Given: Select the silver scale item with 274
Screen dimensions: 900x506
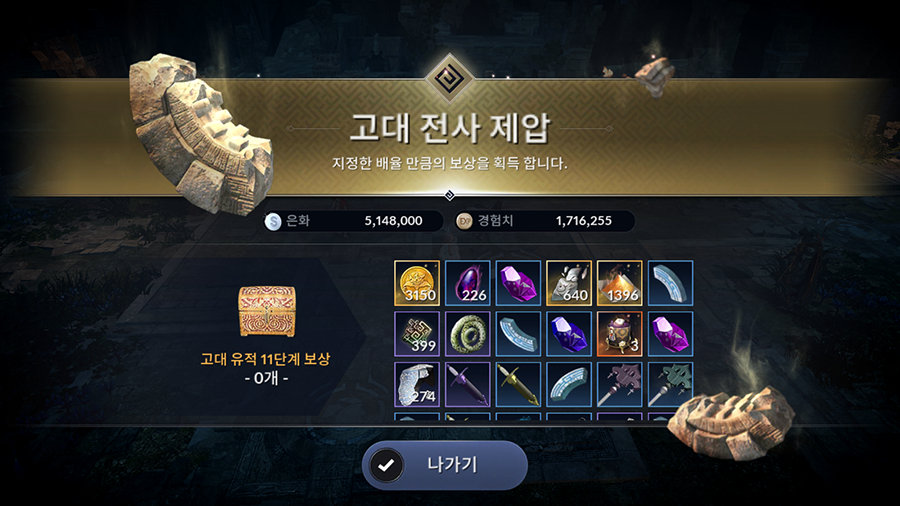Looking at the screenshot, I should pos(417,384).
